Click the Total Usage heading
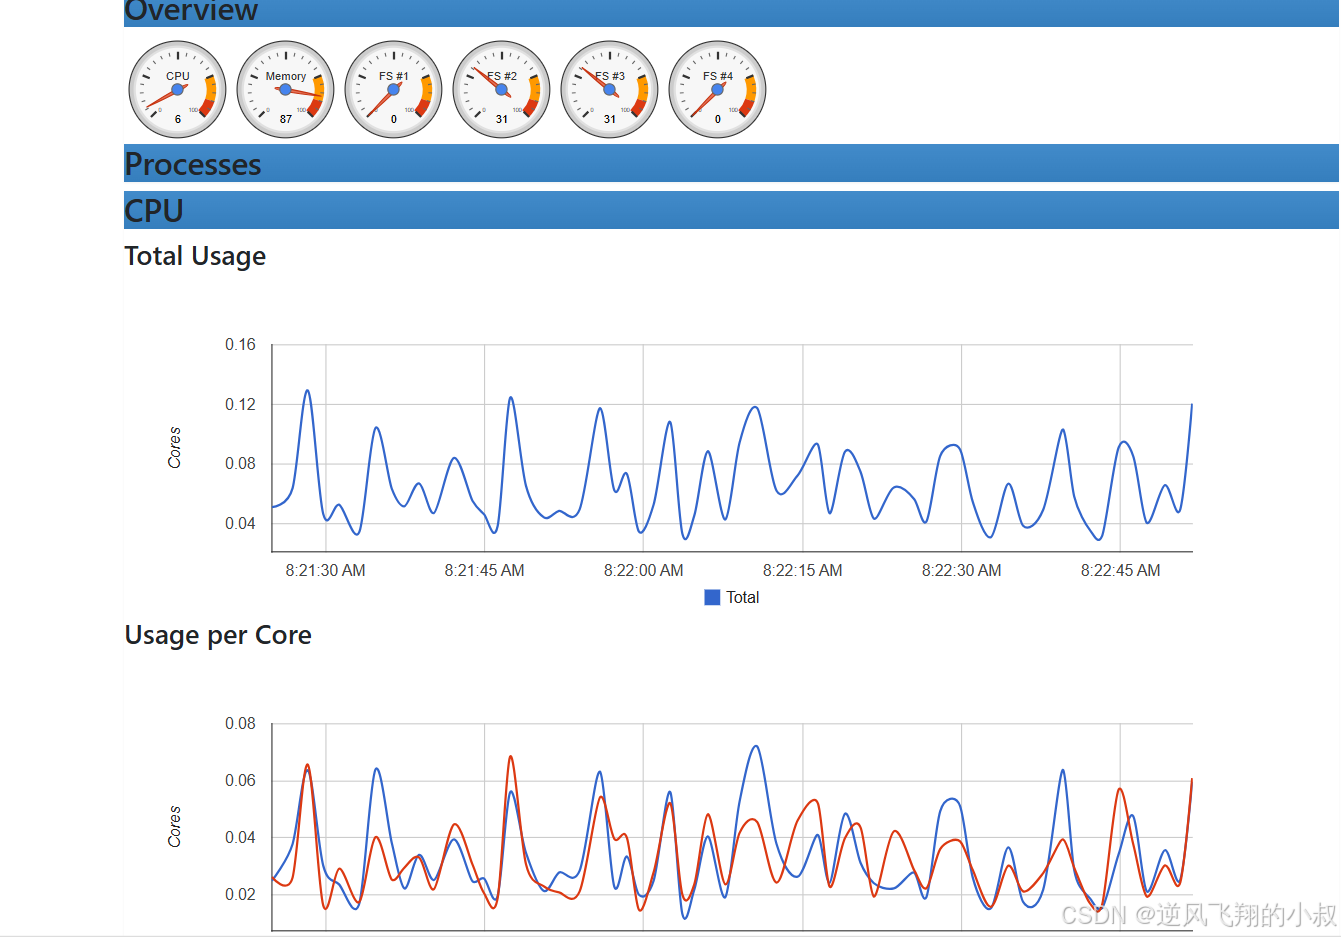 click(x=195, y=256)
